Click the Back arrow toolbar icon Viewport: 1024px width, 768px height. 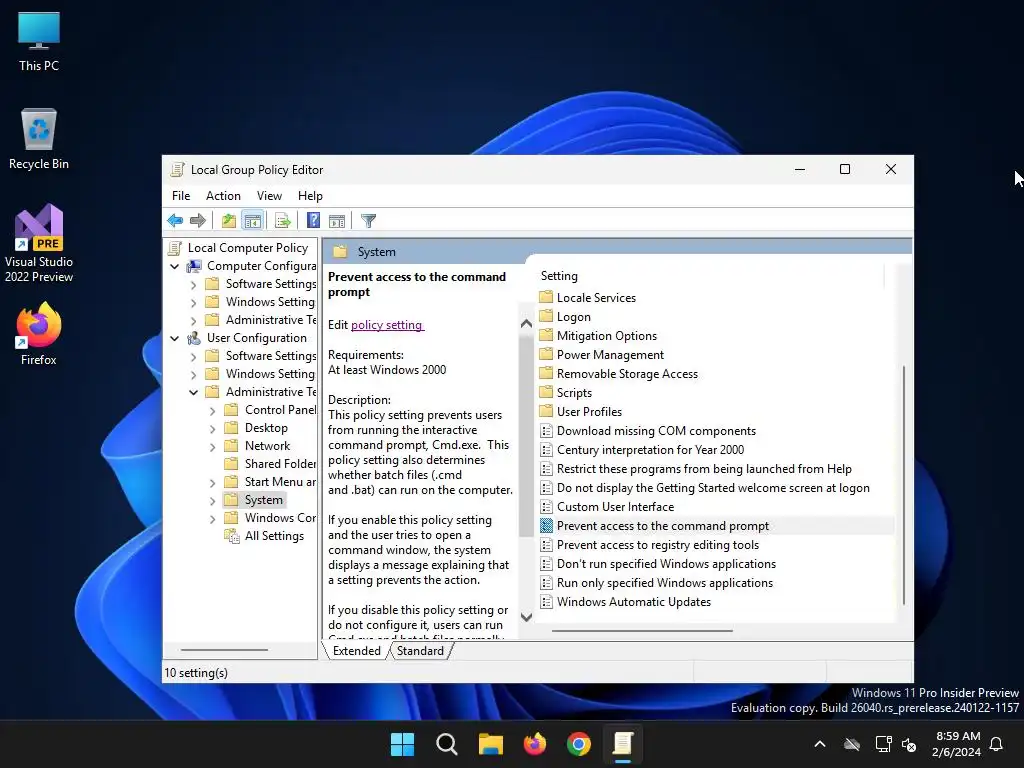[x=175, y=221]
